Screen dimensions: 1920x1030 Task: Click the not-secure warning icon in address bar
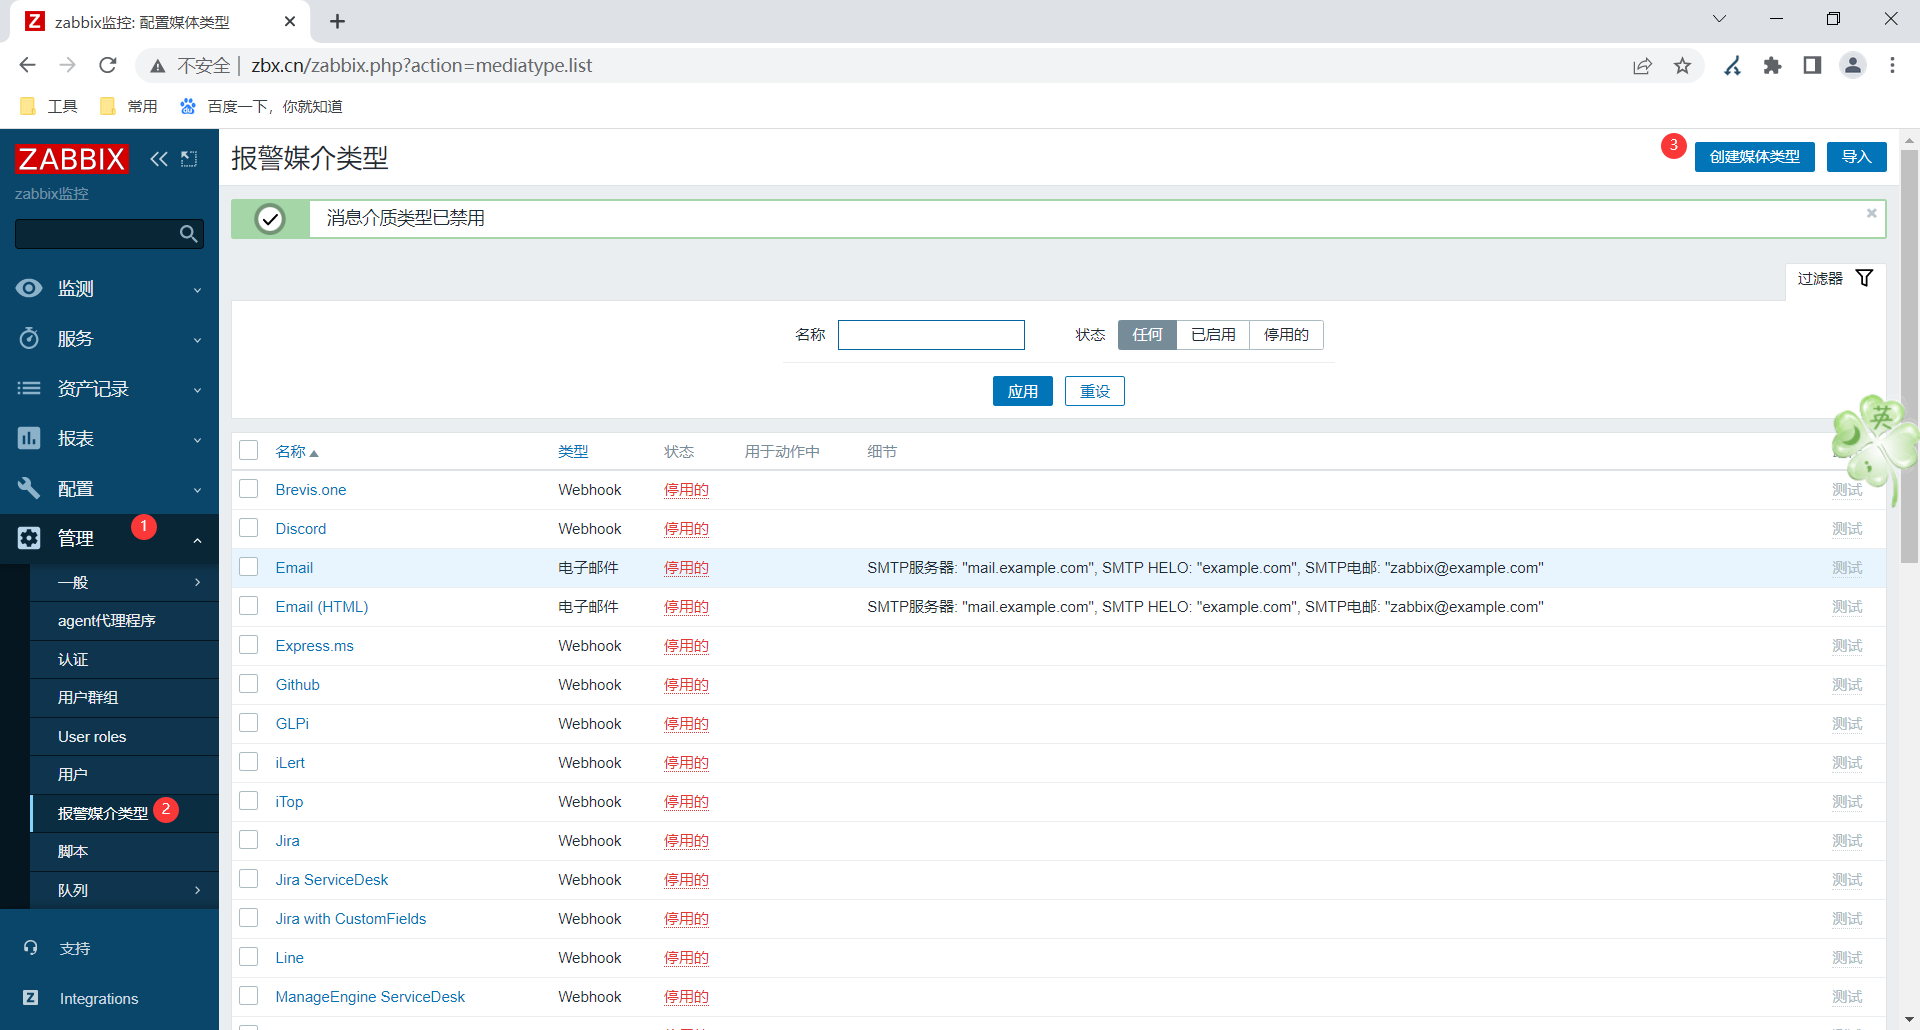pyautogui.click(x=157, y=66)
